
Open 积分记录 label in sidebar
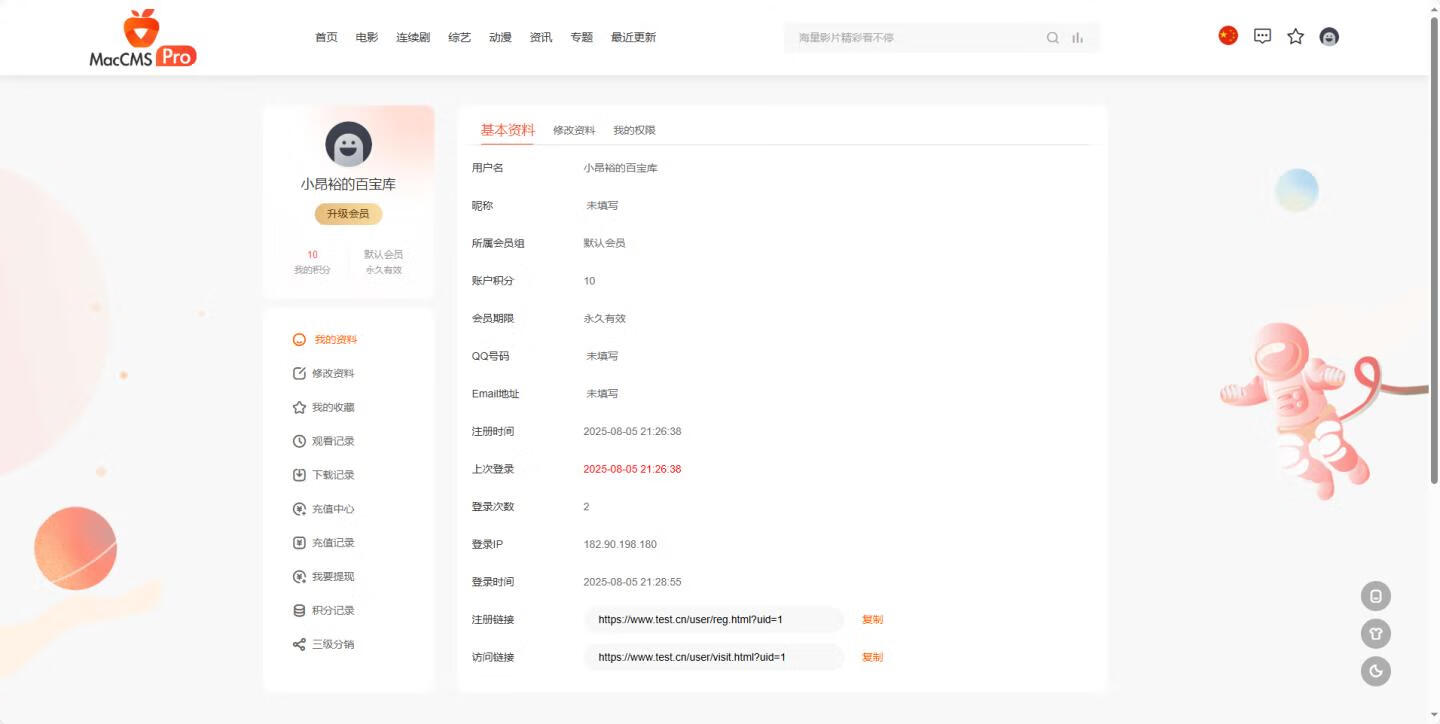click(333, 611)
